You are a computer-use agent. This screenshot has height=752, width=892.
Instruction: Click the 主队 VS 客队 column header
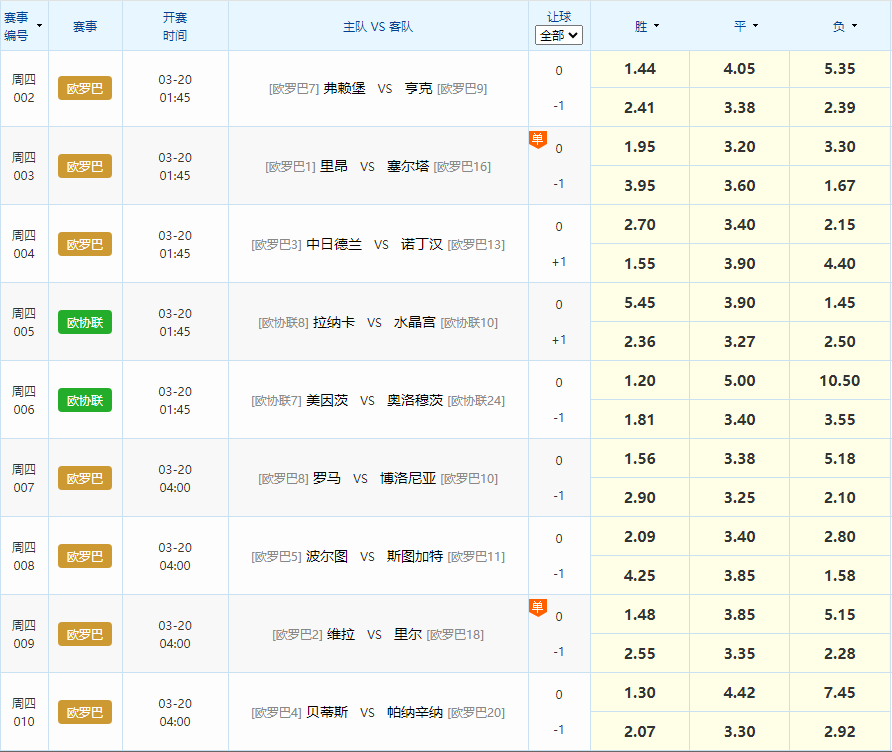point(378,26)
